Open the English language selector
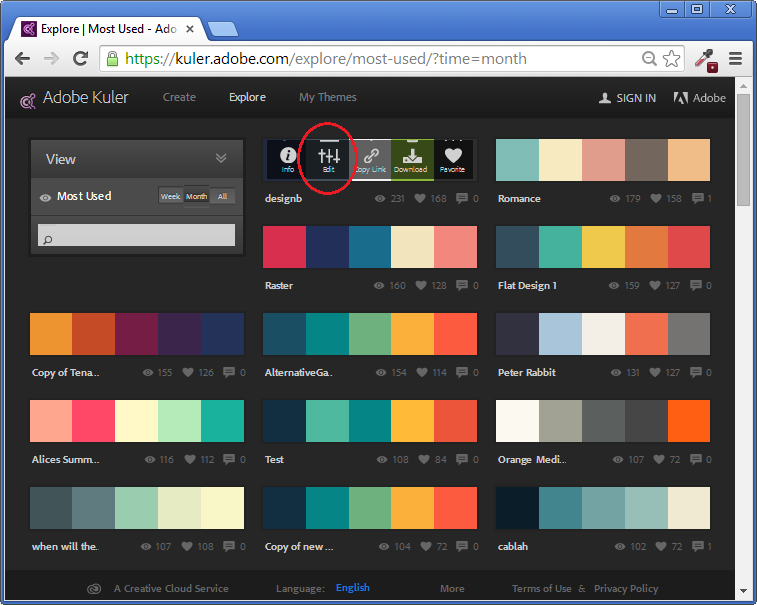This screenshot has width=757, height=605. tap(352, 588)
